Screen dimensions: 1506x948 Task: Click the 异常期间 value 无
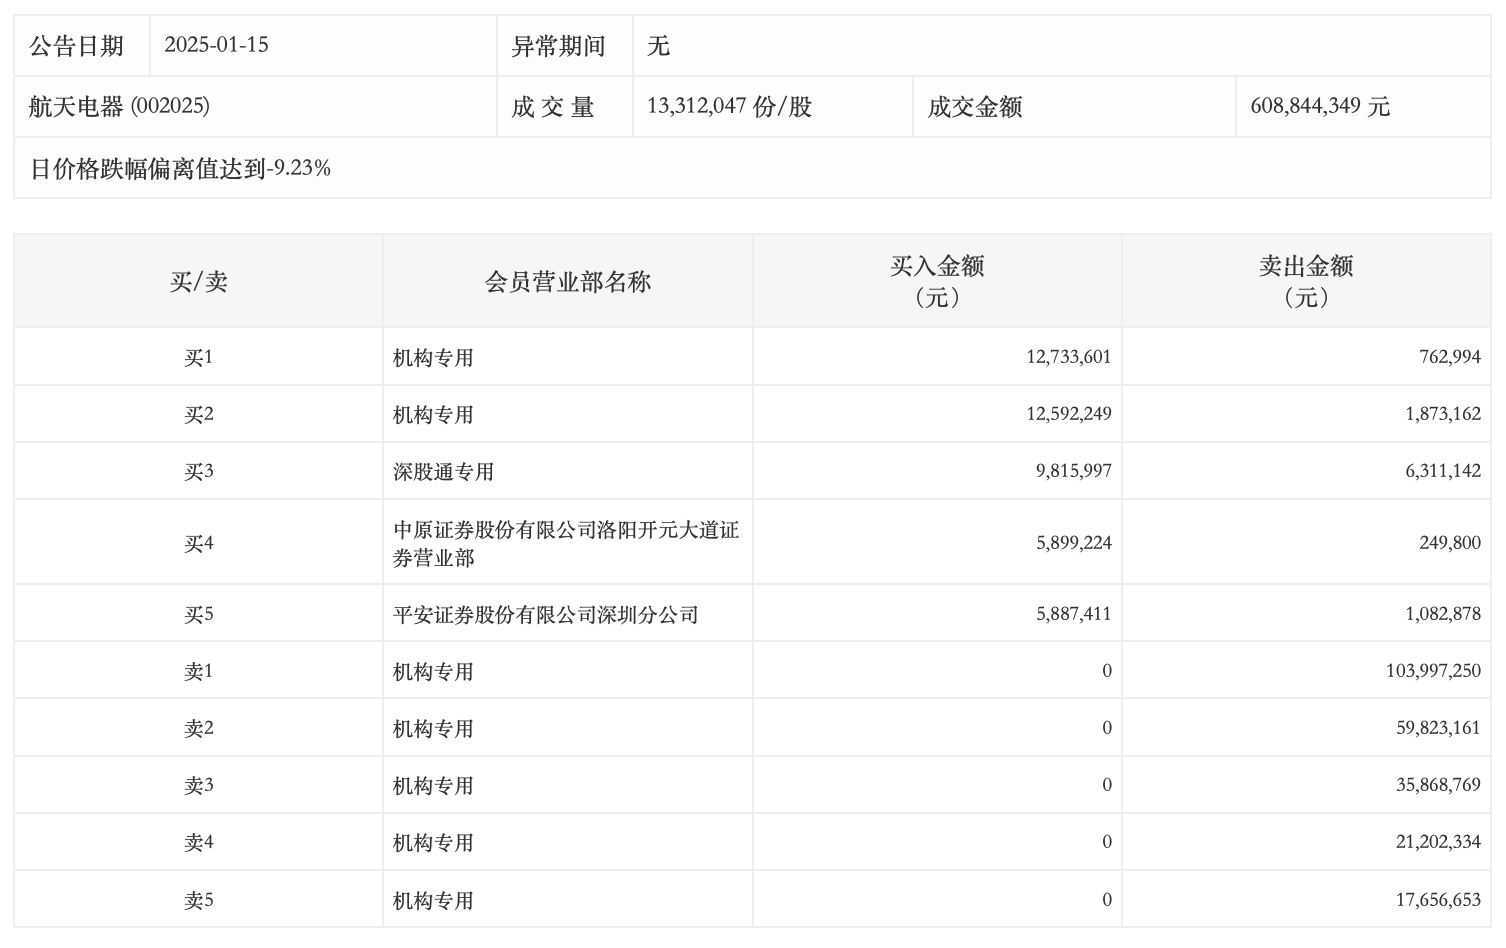658,46
